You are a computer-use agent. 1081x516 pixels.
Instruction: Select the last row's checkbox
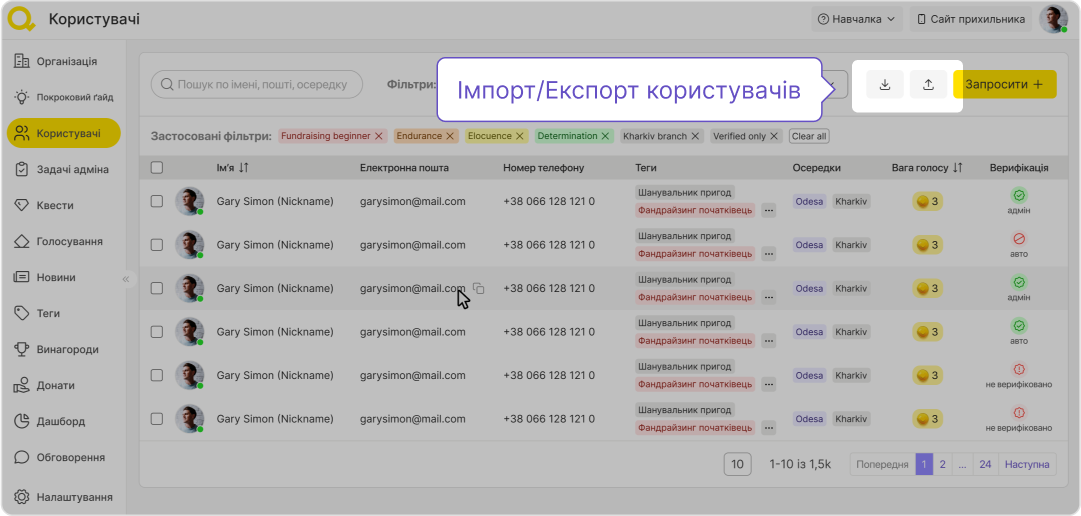pos(157,418)
